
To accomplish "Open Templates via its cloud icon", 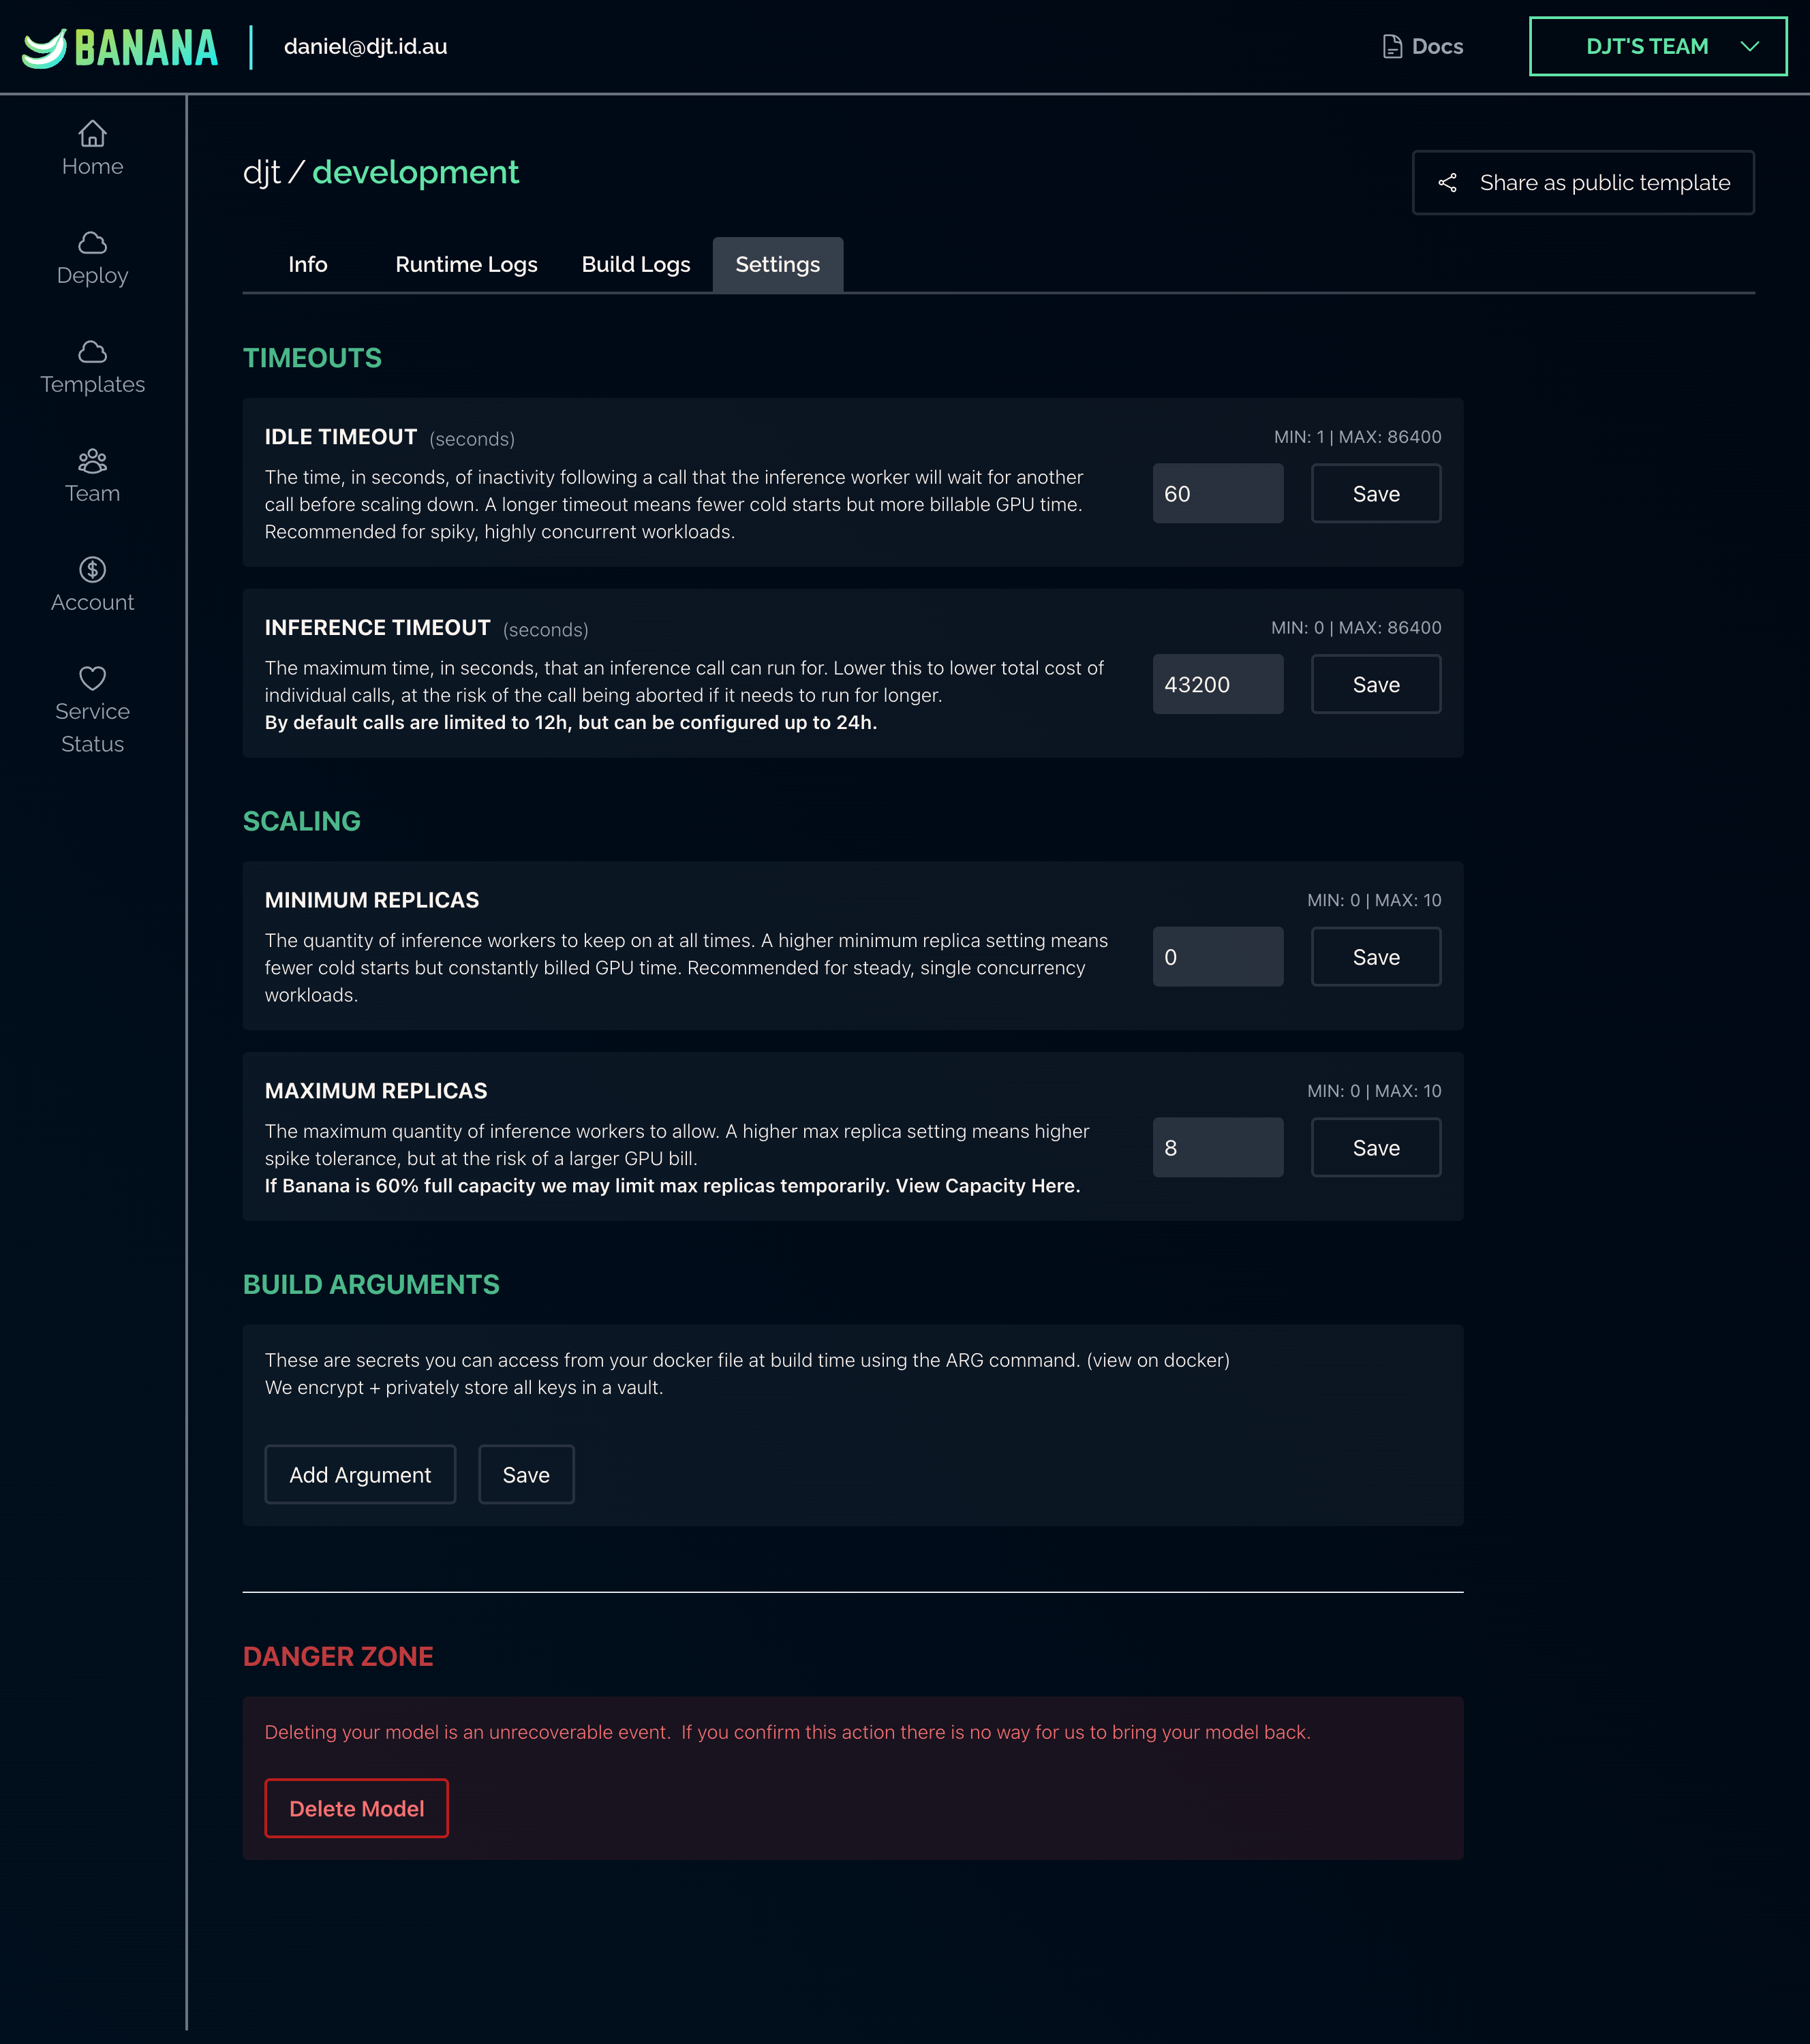I will [x=92, y=351].
